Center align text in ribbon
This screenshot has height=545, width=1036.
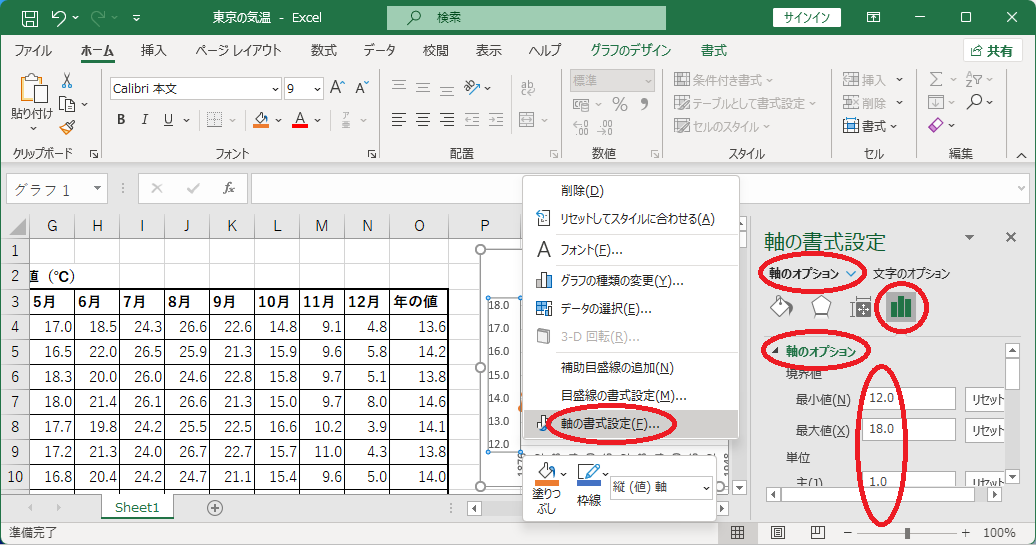(423, 120)
